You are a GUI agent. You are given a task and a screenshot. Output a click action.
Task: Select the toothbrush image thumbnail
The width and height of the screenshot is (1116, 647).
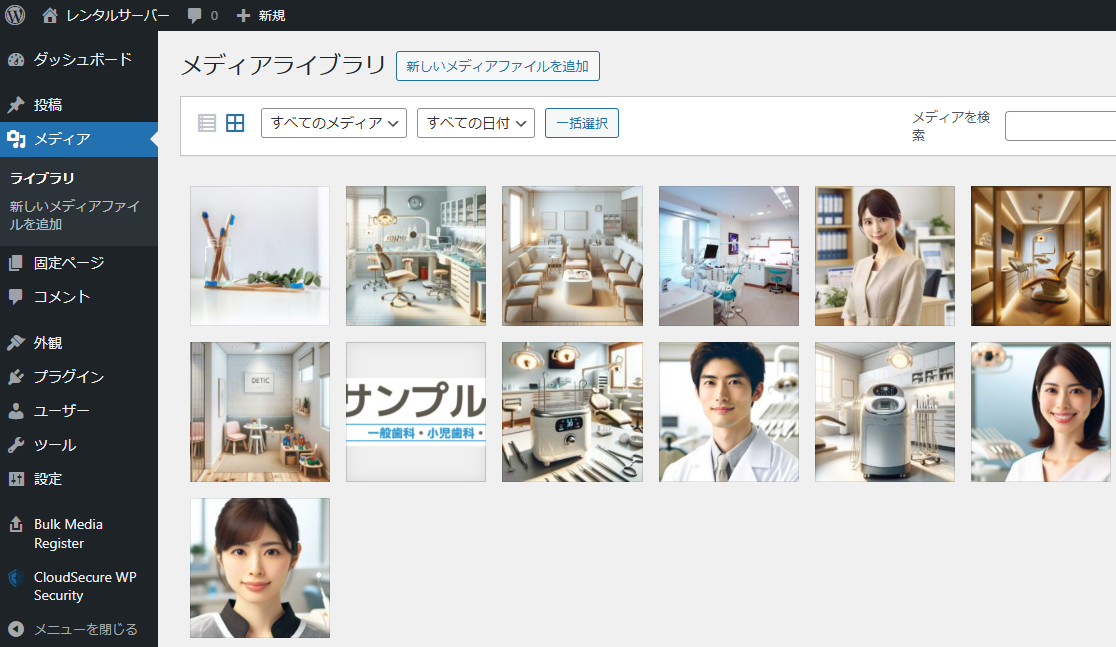tap(260, 255)
